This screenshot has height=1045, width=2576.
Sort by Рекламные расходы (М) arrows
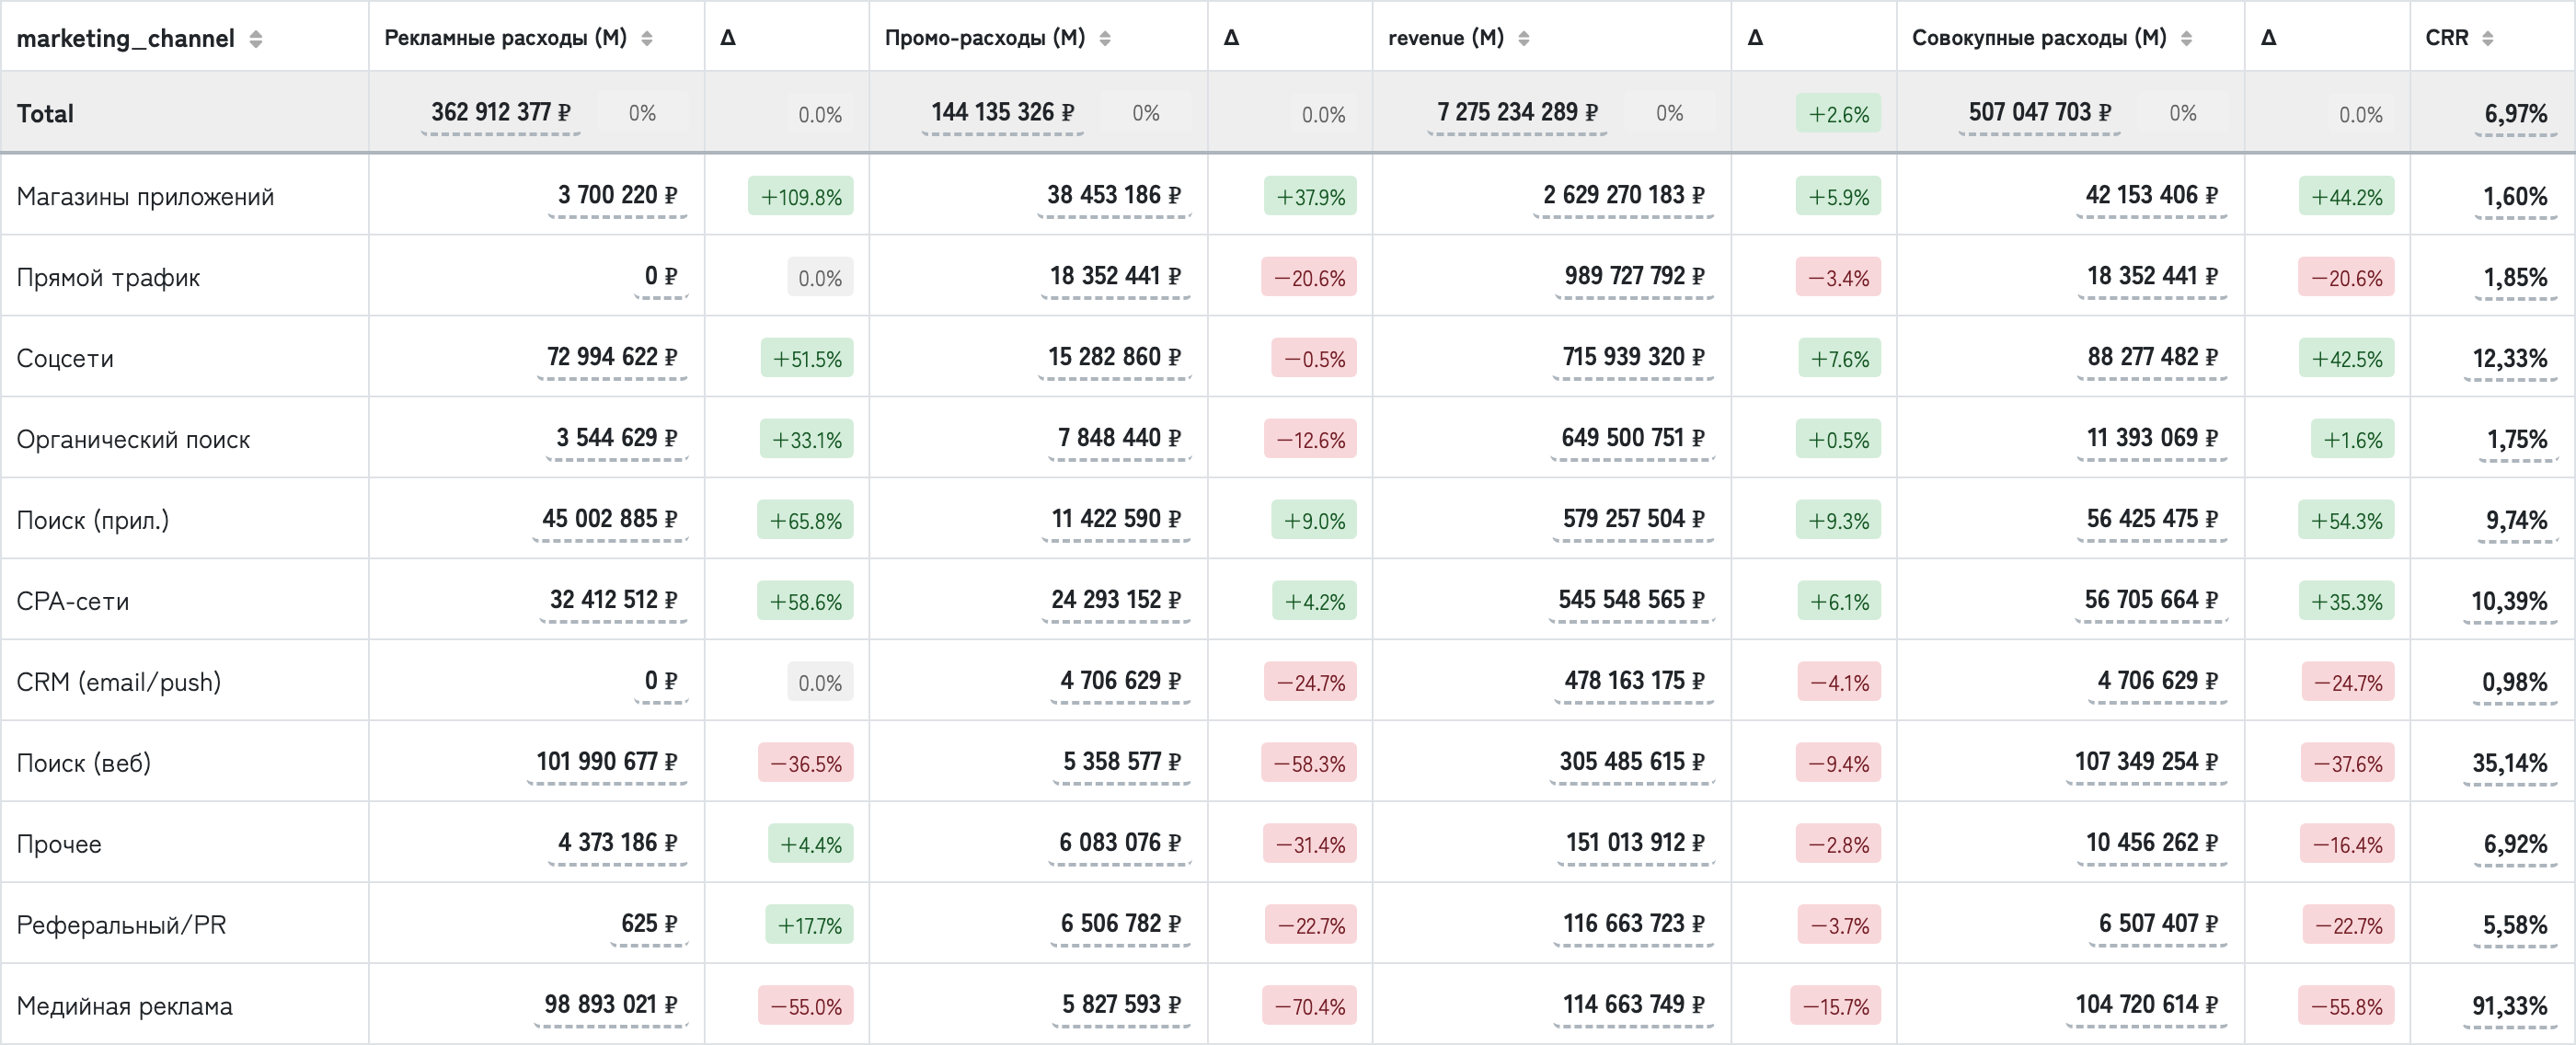click(647, 39)
